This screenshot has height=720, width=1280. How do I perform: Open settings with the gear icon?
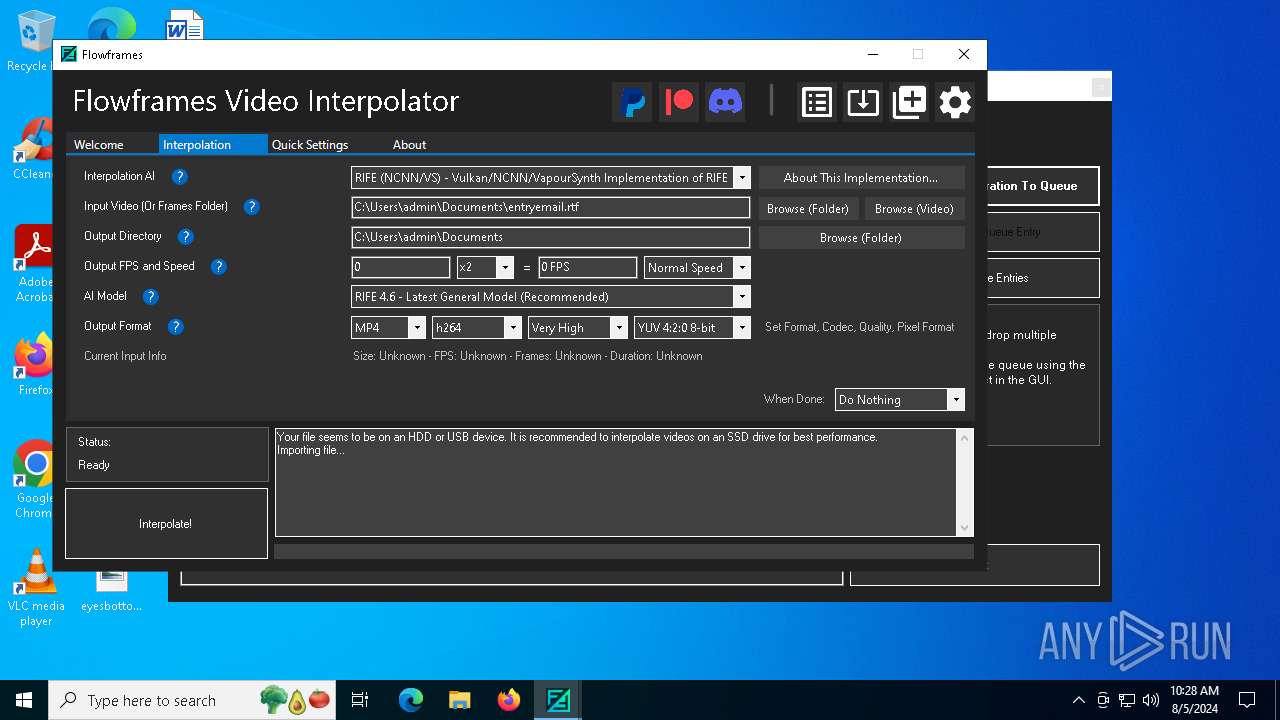pos(955,102)
